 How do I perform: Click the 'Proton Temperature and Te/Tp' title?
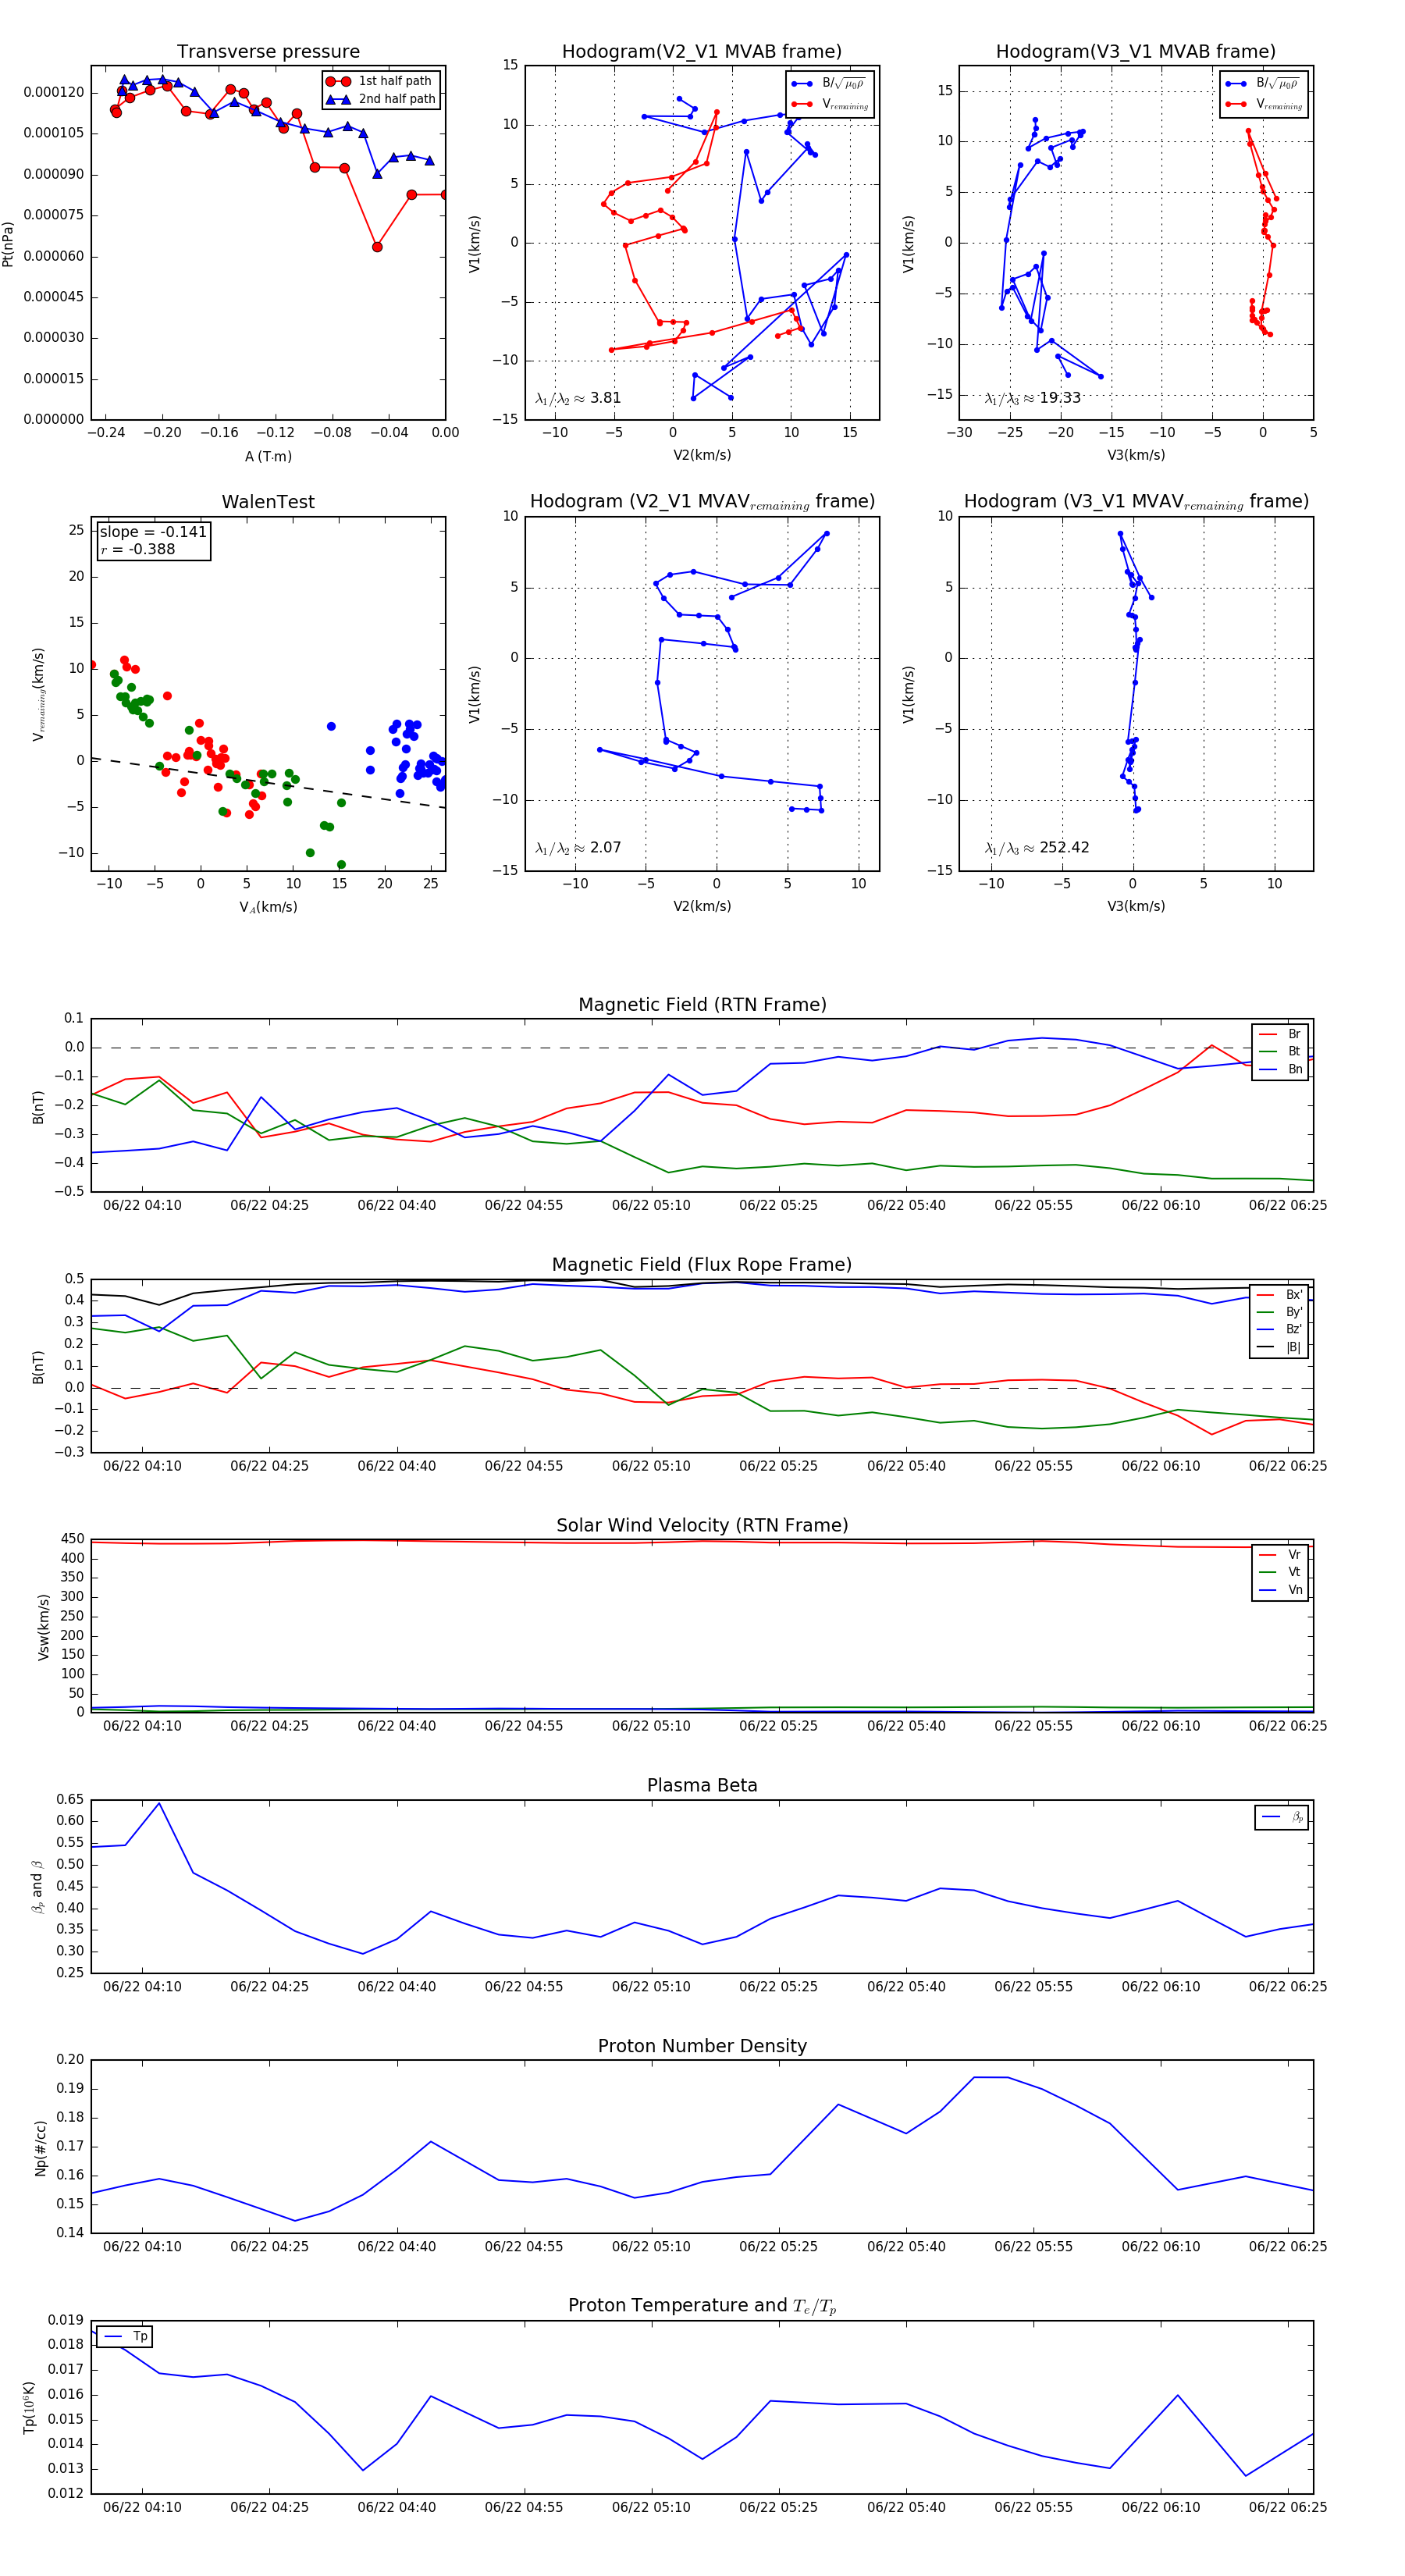point(702,2306)
